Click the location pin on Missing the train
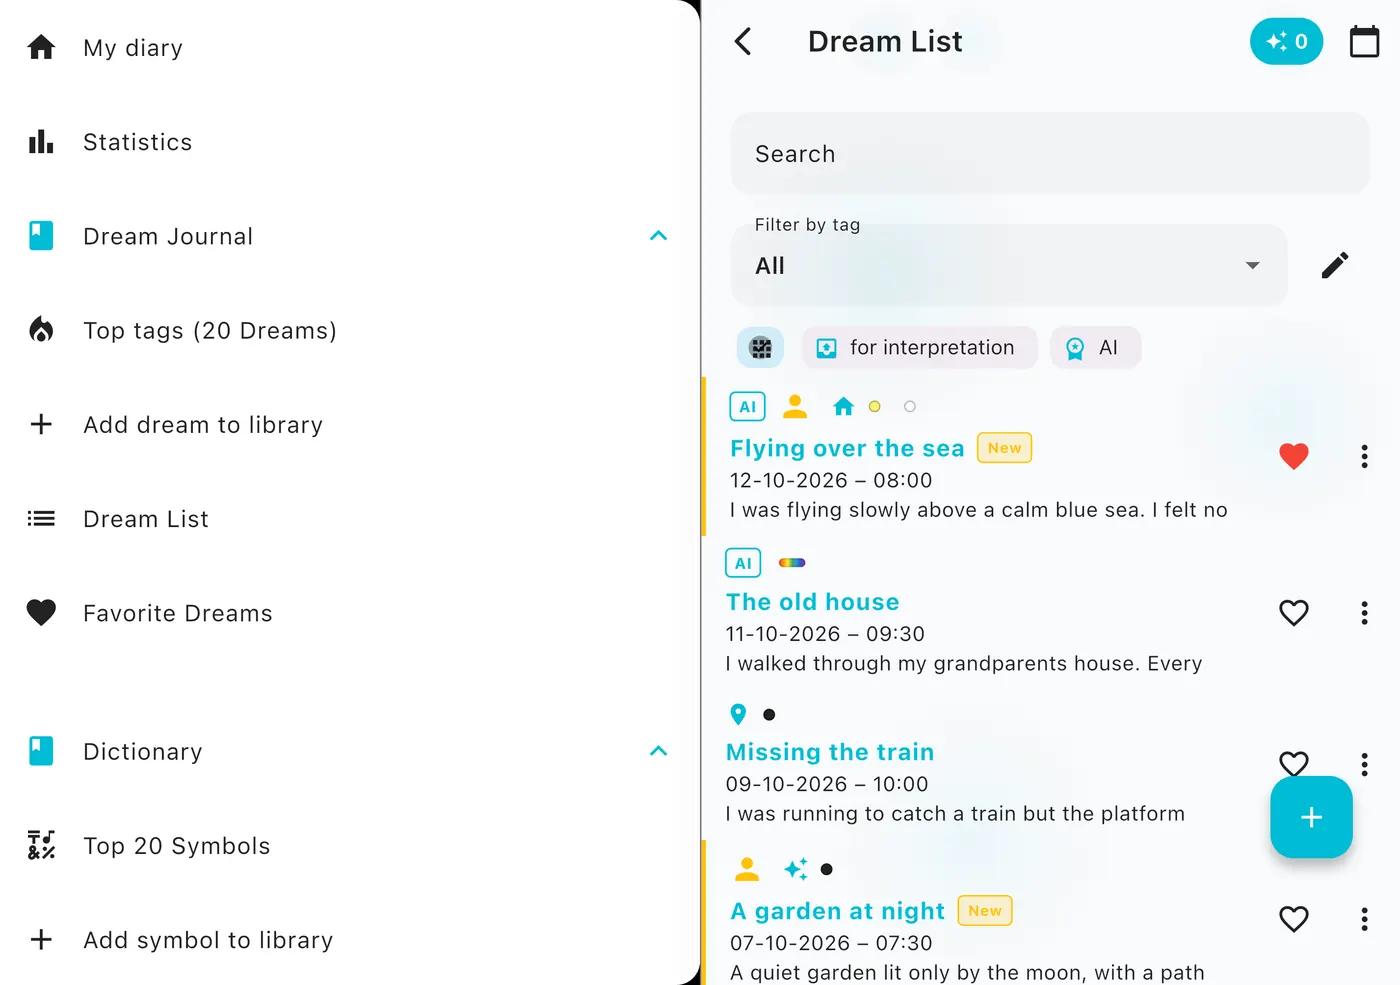1400x985 pixels. click(738, 714)
